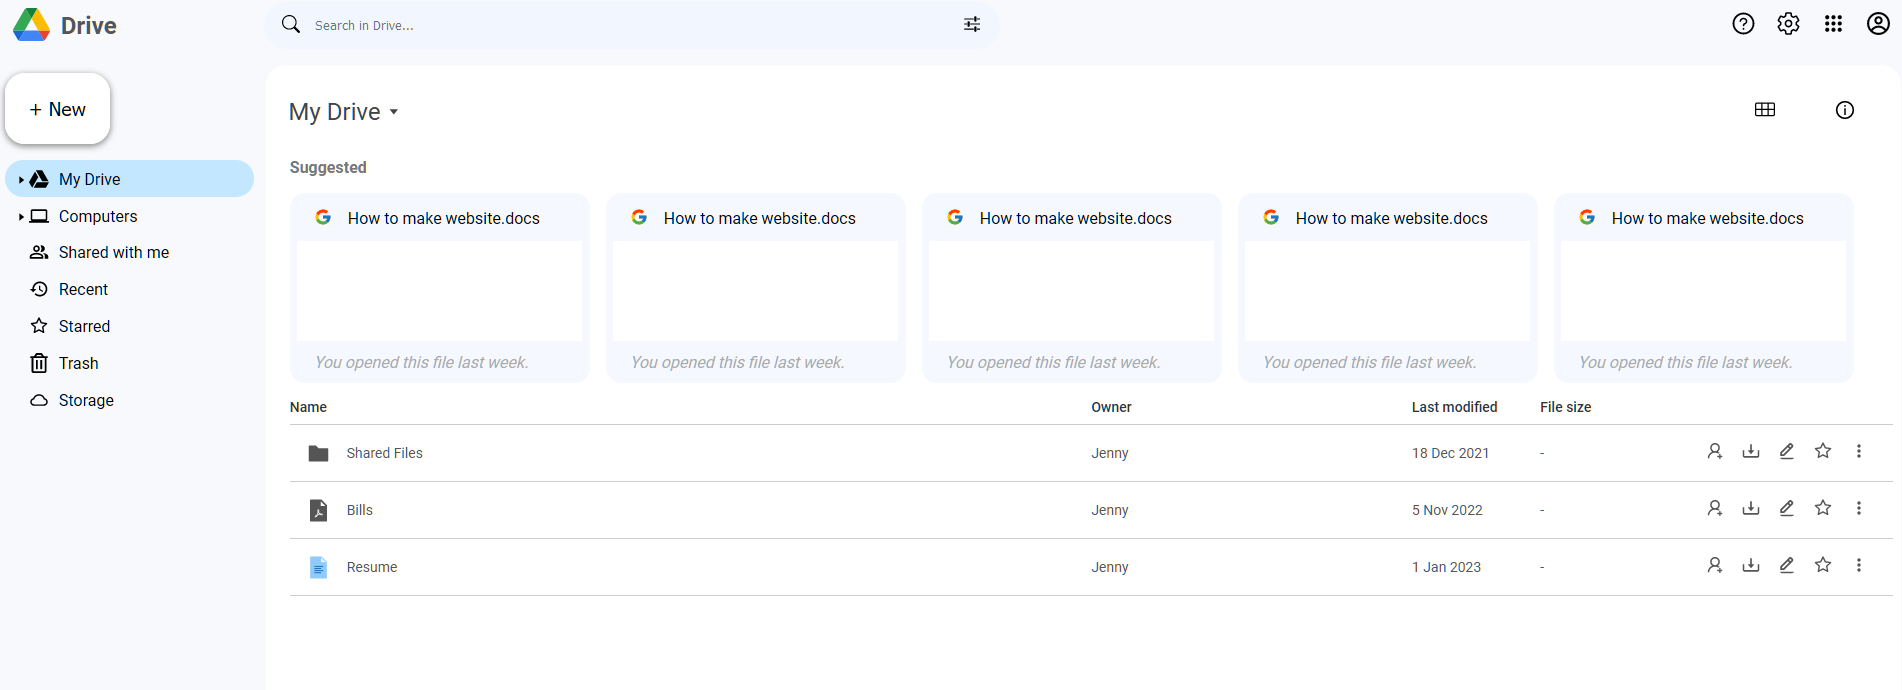Image resolution: width=1902 pixels, height=690 pixels.
Task: Open more actions for Bills
Action: tap(1858, 509)
